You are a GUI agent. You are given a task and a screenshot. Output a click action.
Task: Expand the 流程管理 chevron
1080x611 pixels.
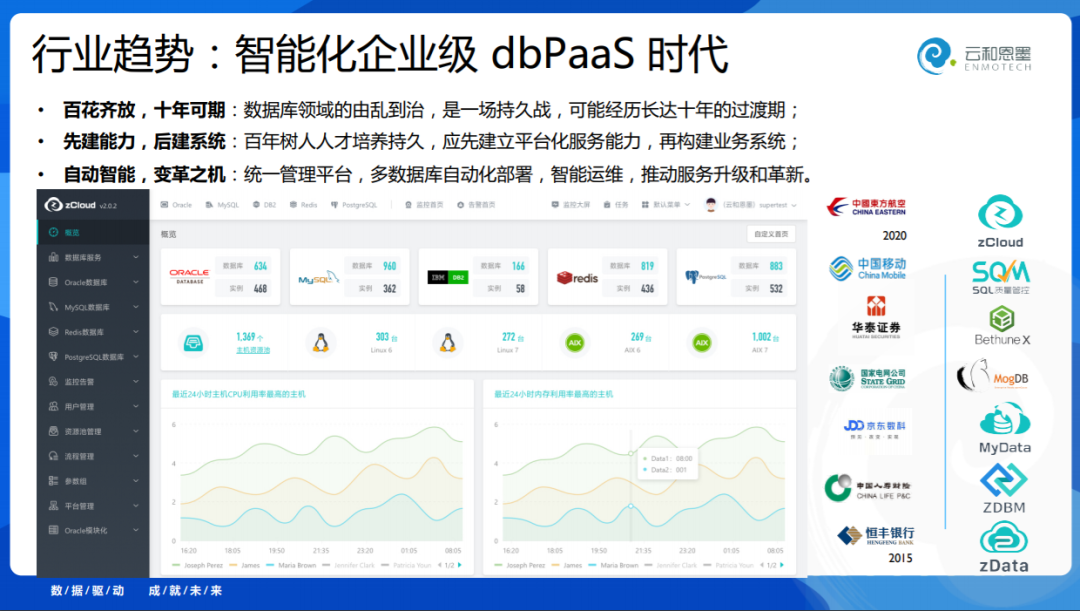click(136, 456)
